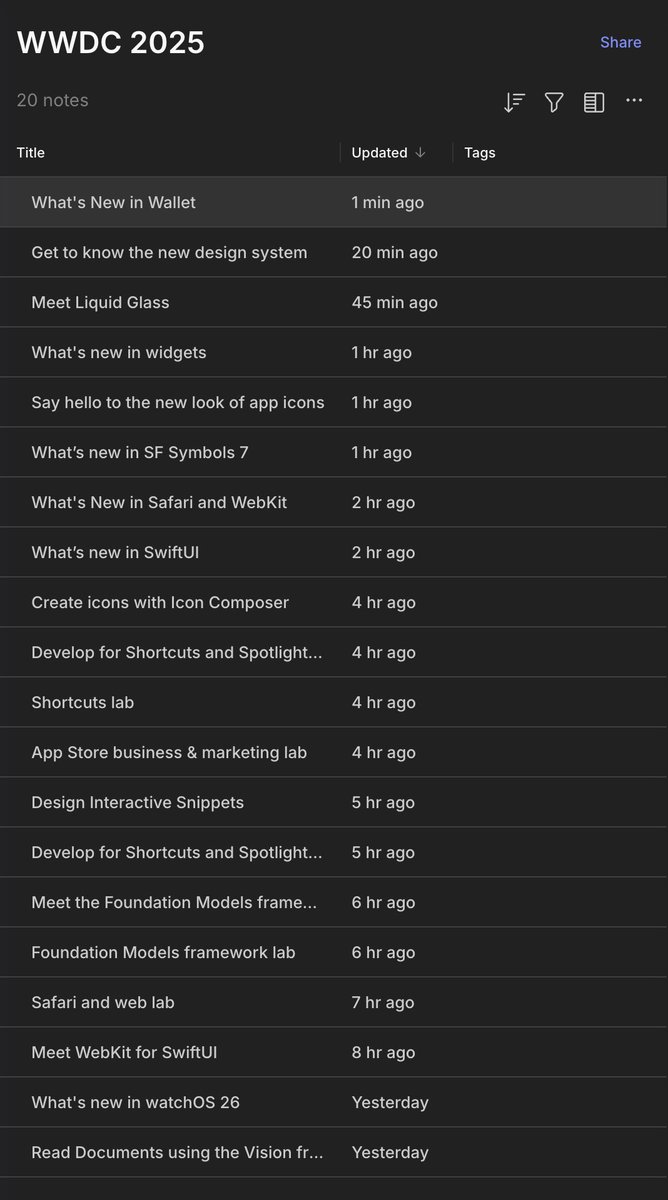Open Read Documents using the Vision framework
This screenshot has height=1200, width=668.
point(334,1152)
